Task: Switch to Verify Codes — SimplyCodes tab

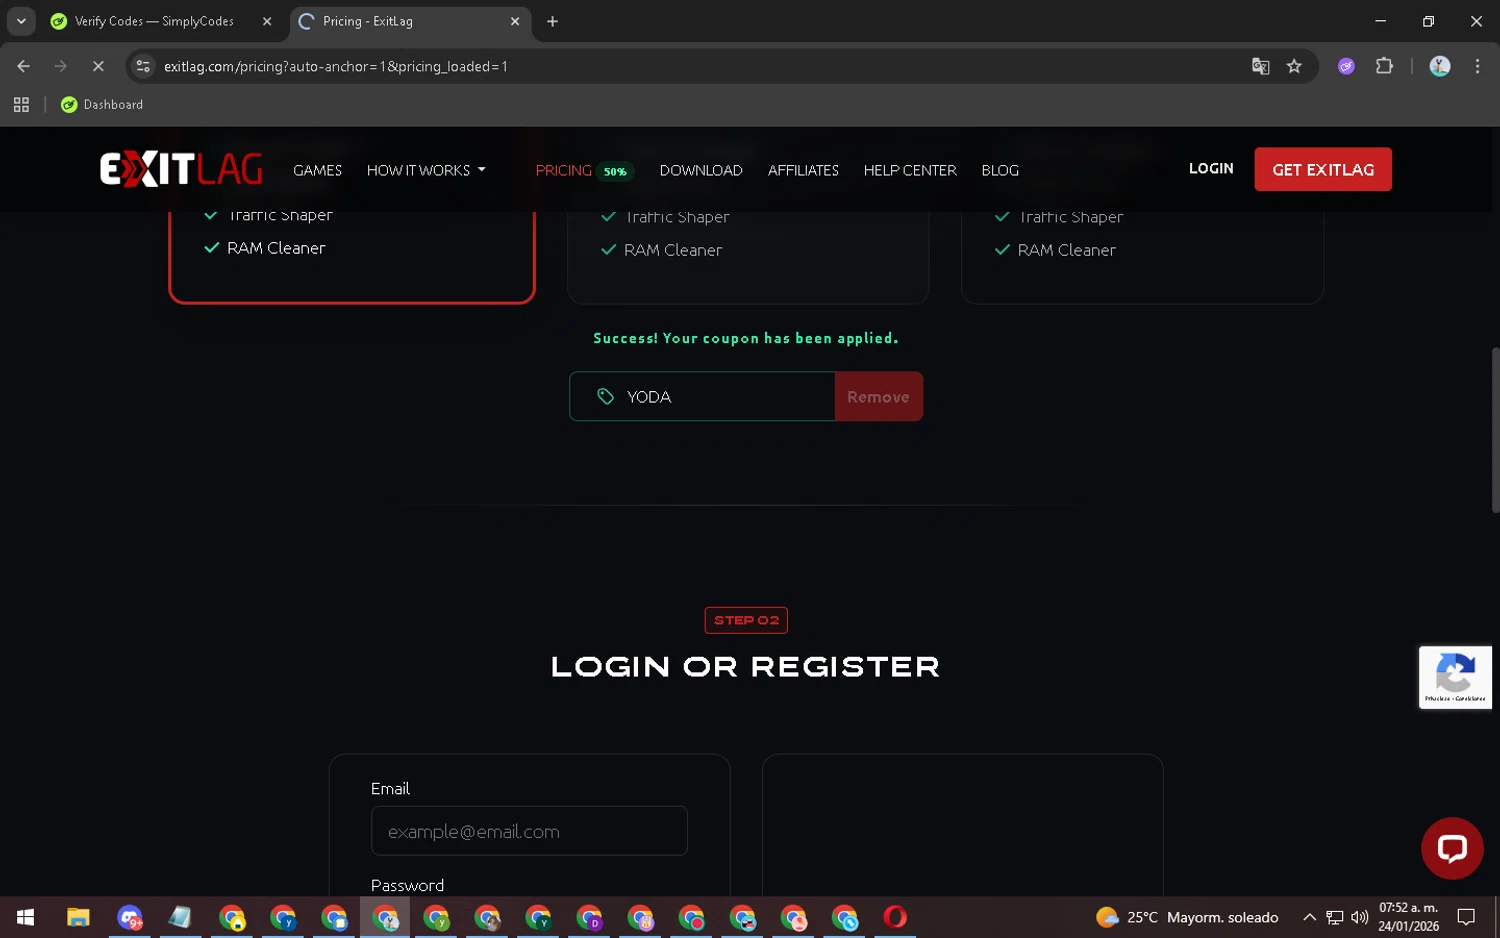Action: tap(154, 21)
